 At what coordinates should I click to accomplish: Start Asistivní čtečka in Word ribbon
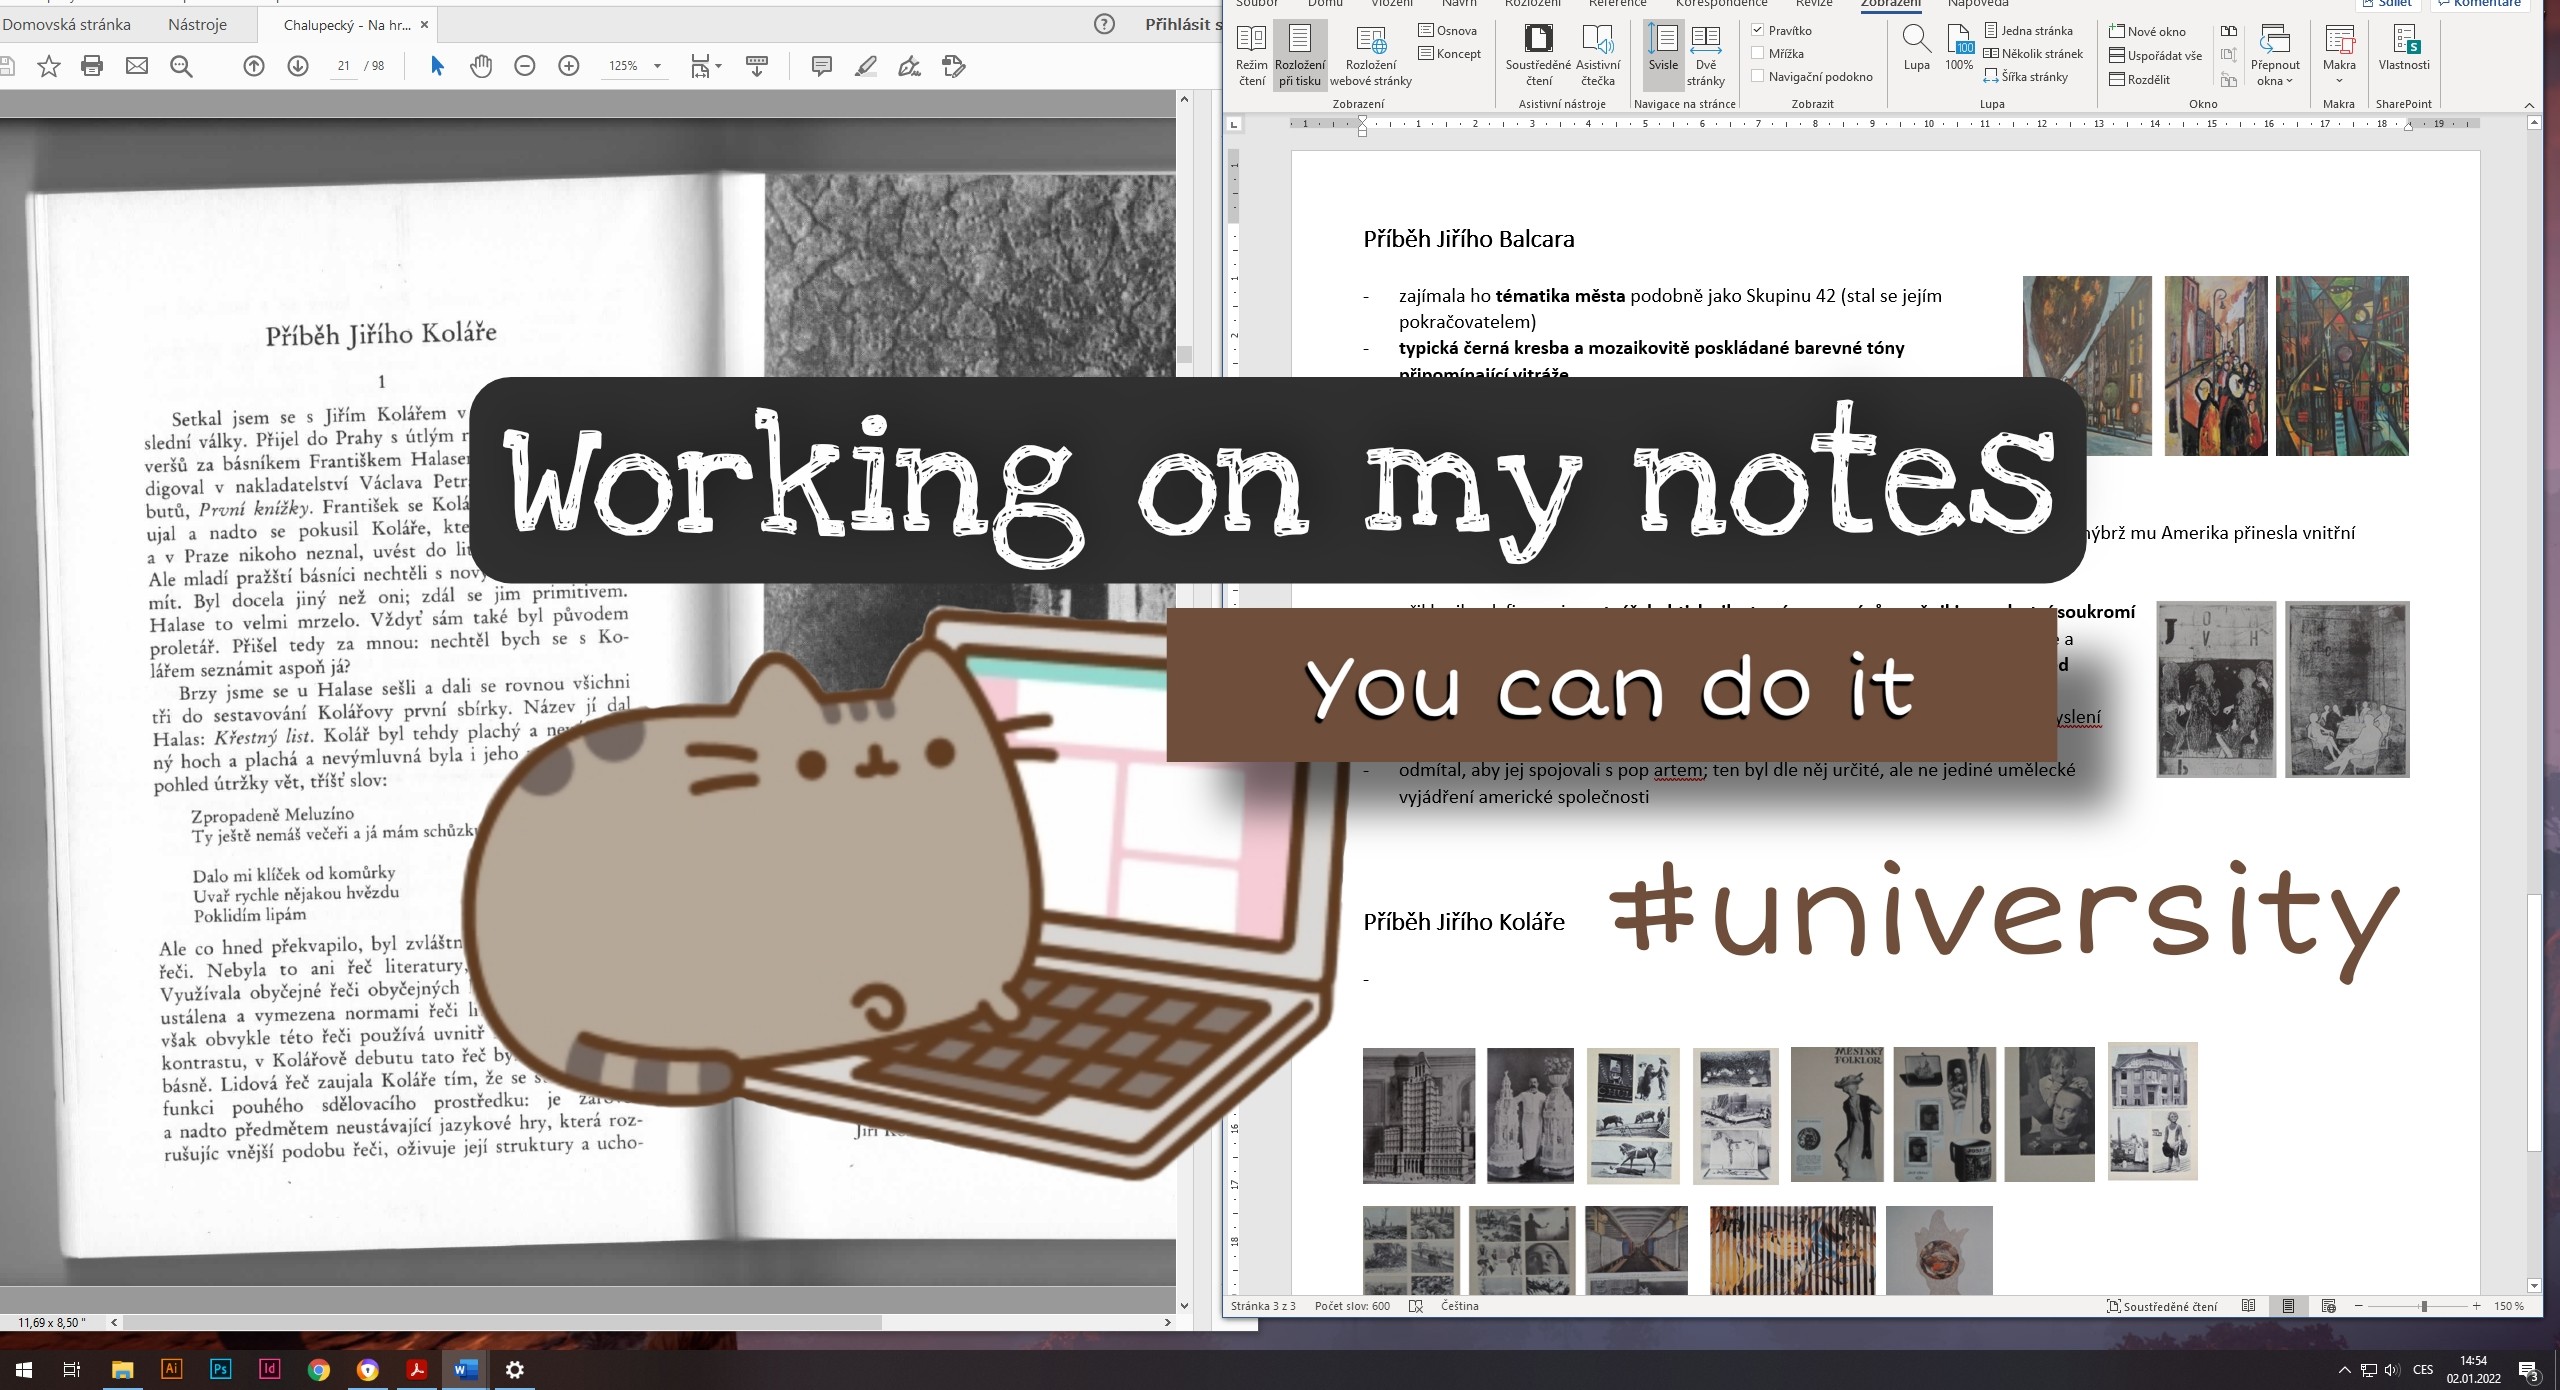point(1598,56)
